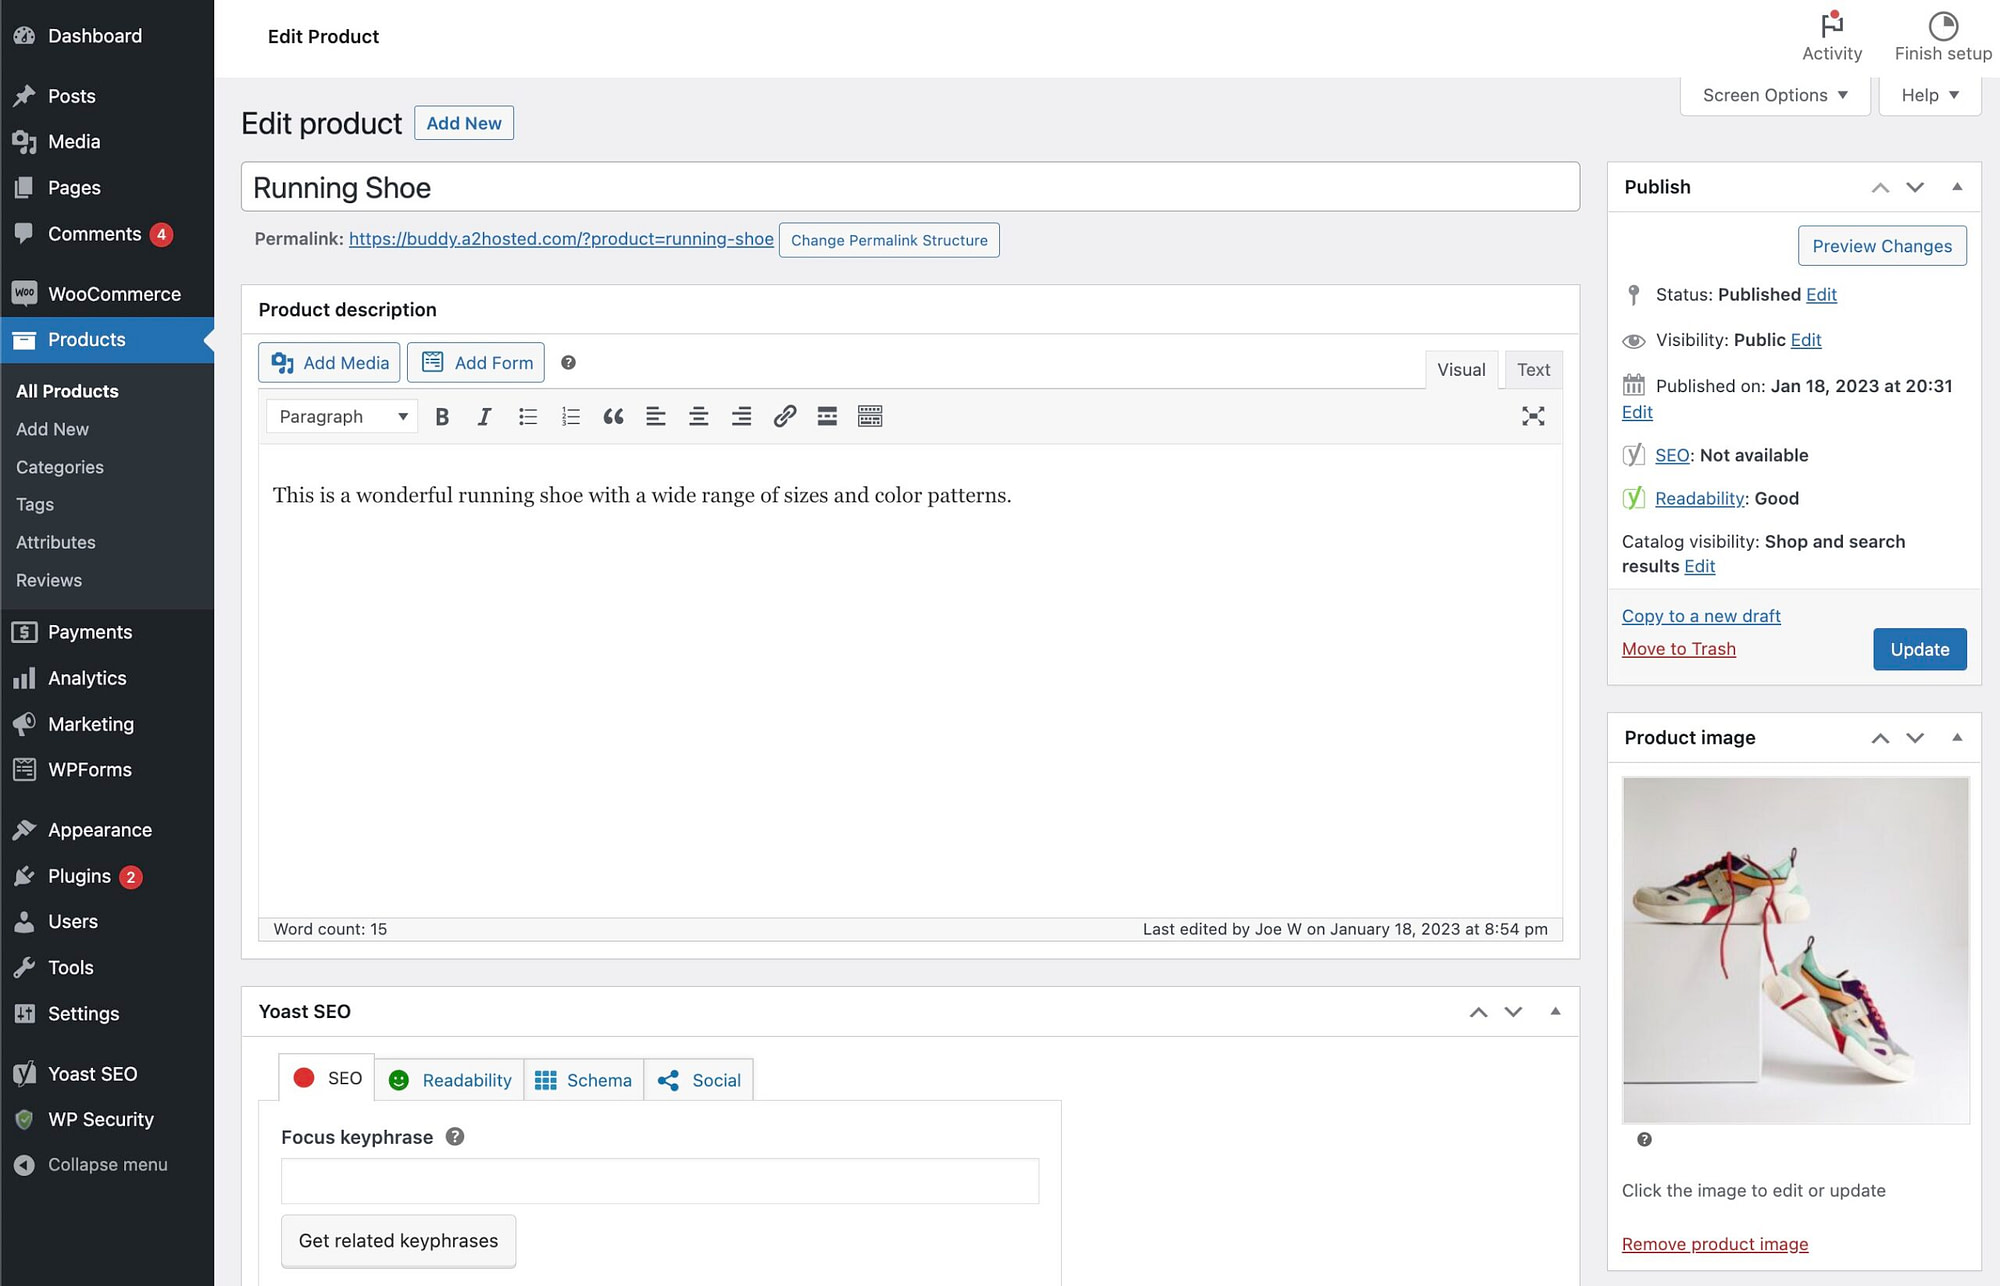Expand the Paragraph format dropdown
Screen dimensions: 2000x1286
340,417
